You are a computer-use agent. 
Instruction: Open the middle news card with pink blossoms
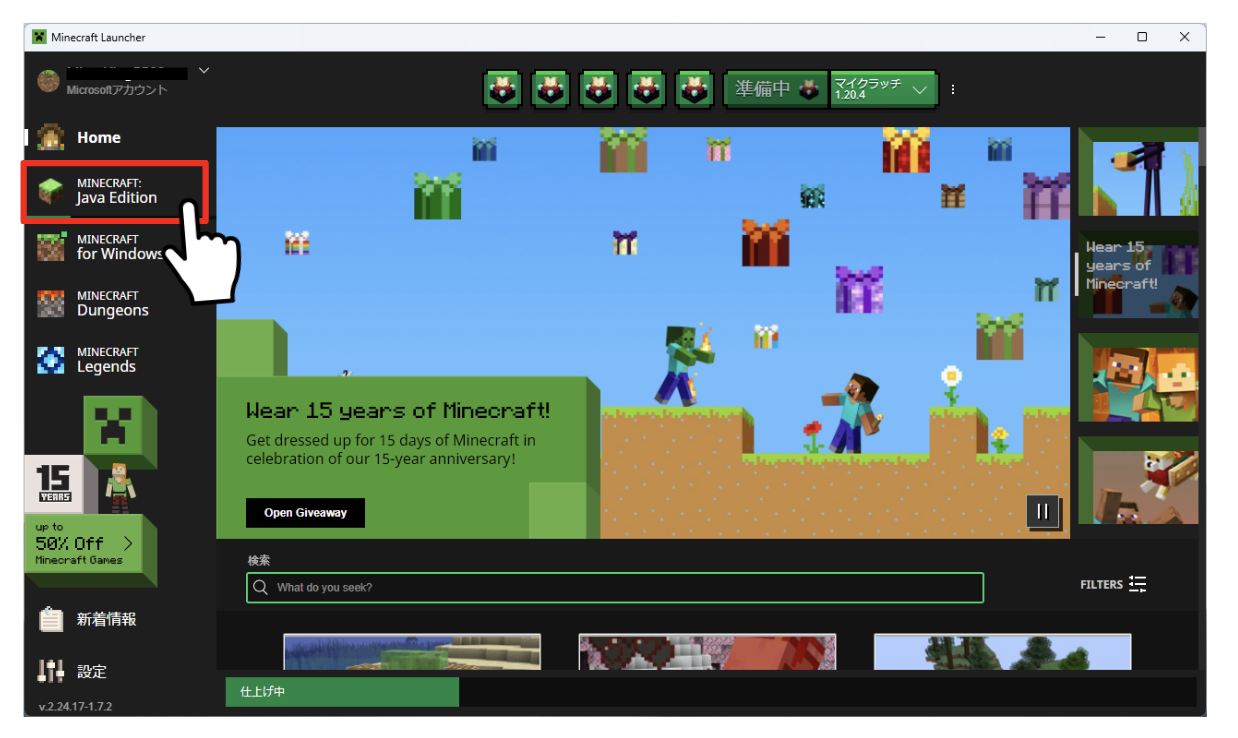point(707,651)
